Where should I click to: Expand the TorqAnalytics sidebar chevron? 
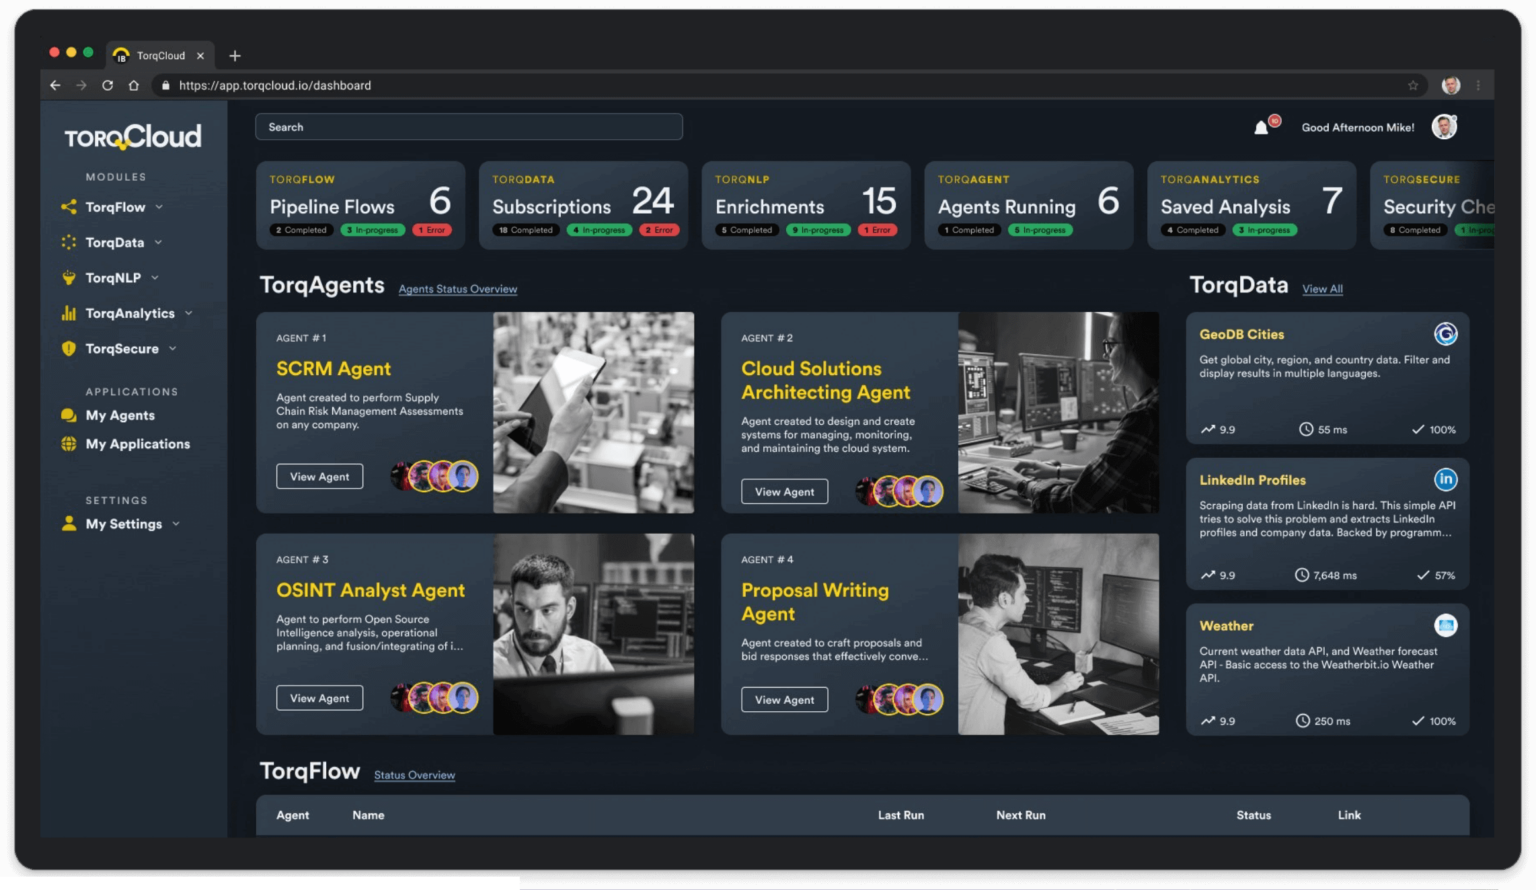(x=189, y=313)
